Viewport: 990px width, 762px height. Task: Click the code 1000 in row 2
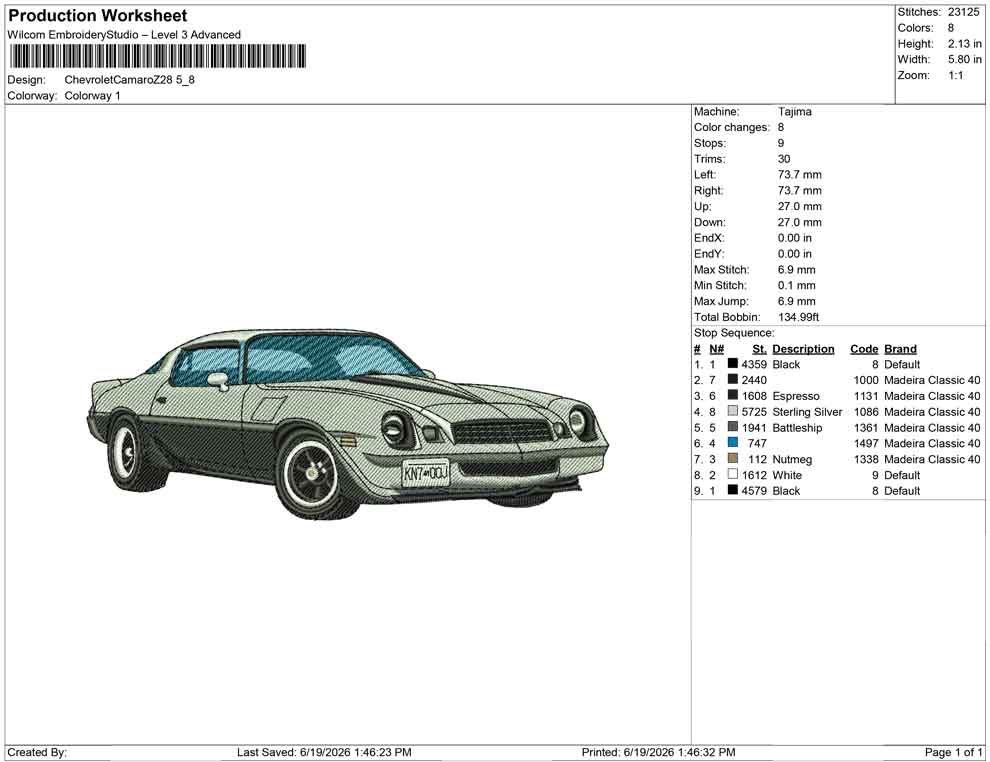tap(866, 380)
